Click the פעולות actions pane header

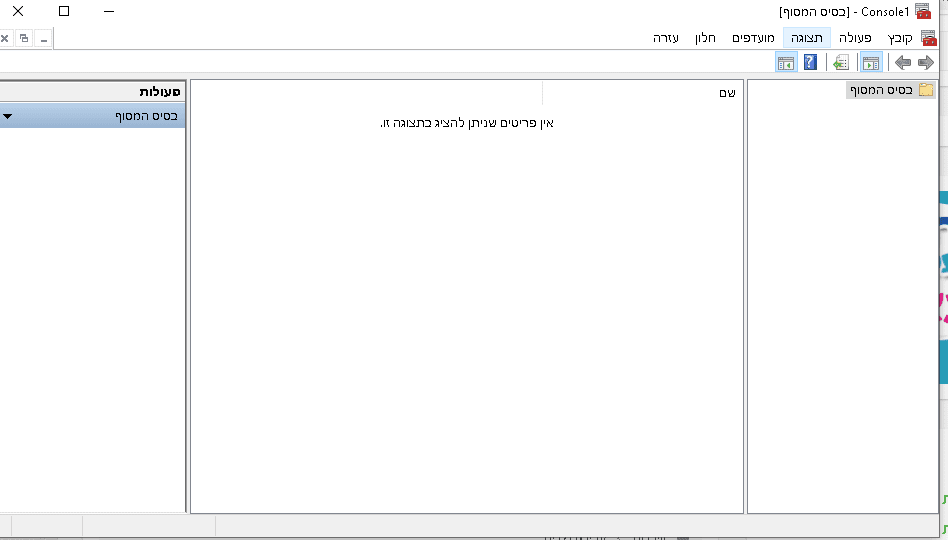93,92
